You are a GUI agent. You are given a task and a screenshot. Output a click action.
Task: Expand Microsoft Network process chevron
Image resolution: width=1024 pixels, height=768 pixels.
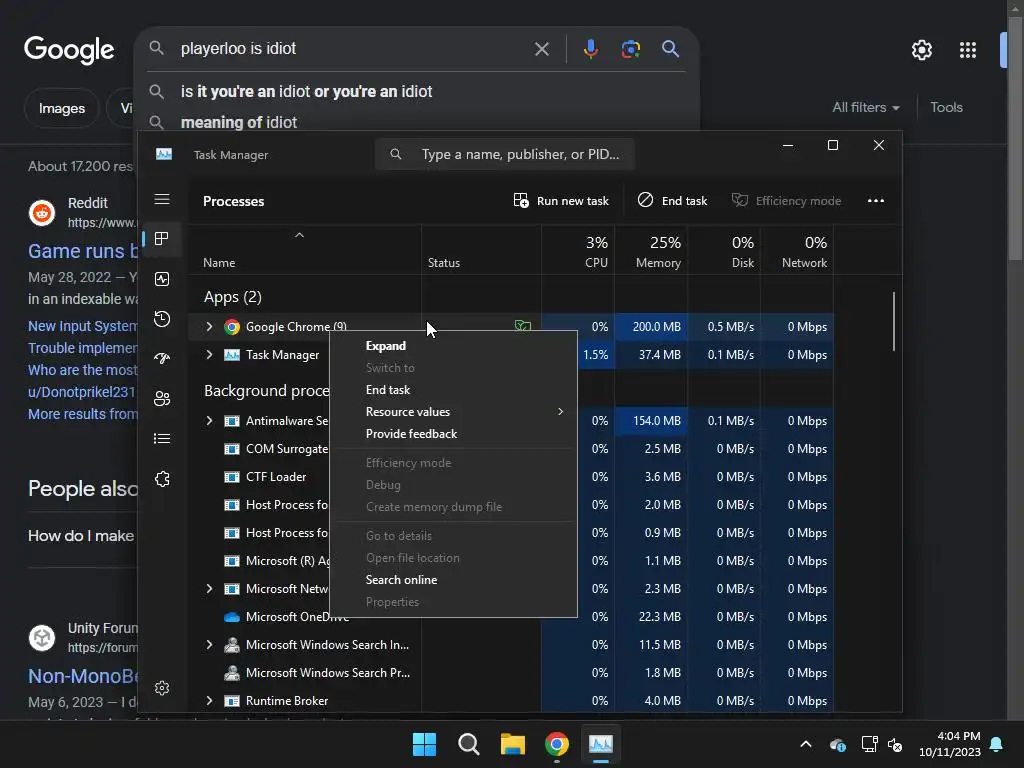(210, 588)
